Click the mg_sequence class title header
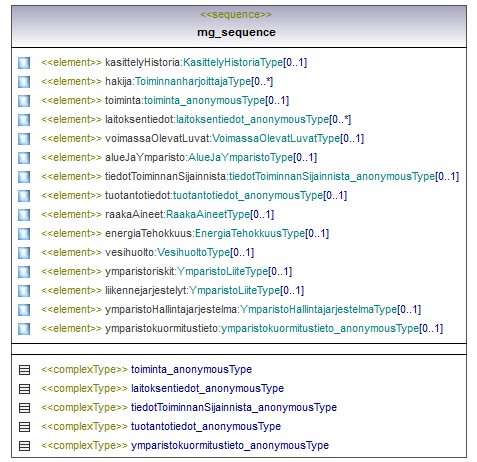 click(236, 32)
